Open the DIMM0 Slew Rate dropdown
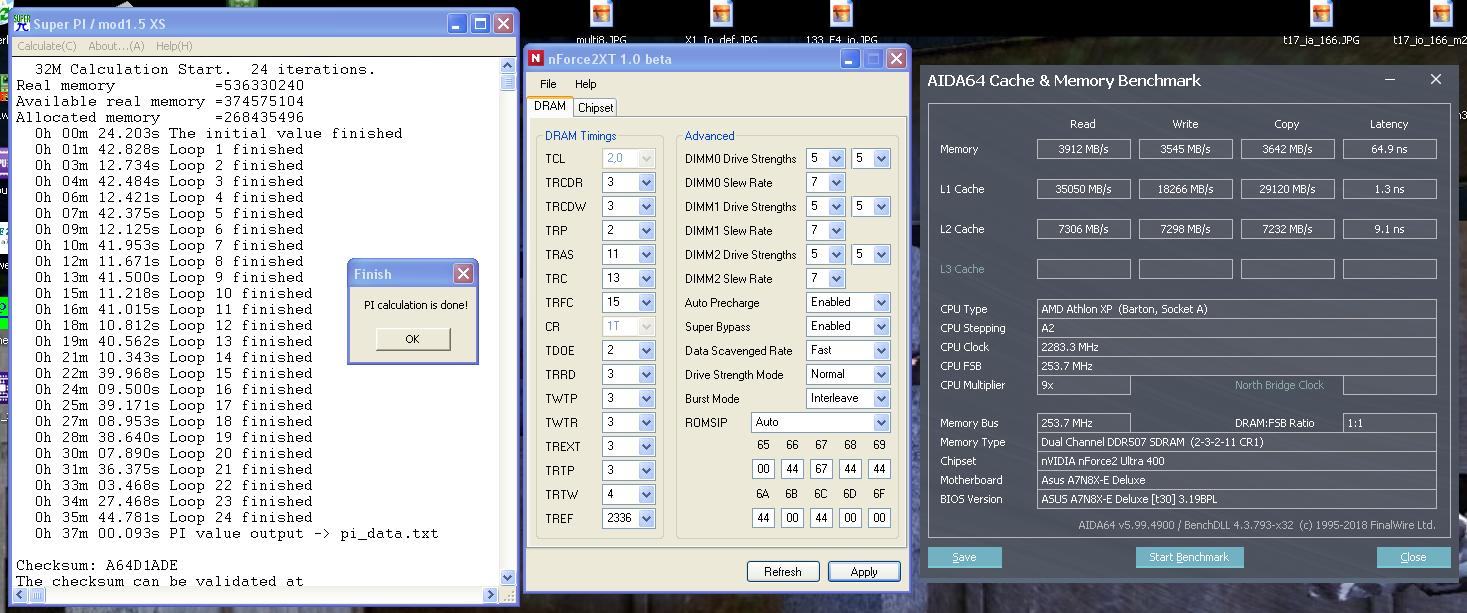This screenshot has width=1467, height=613. click(x=836, y=183)
